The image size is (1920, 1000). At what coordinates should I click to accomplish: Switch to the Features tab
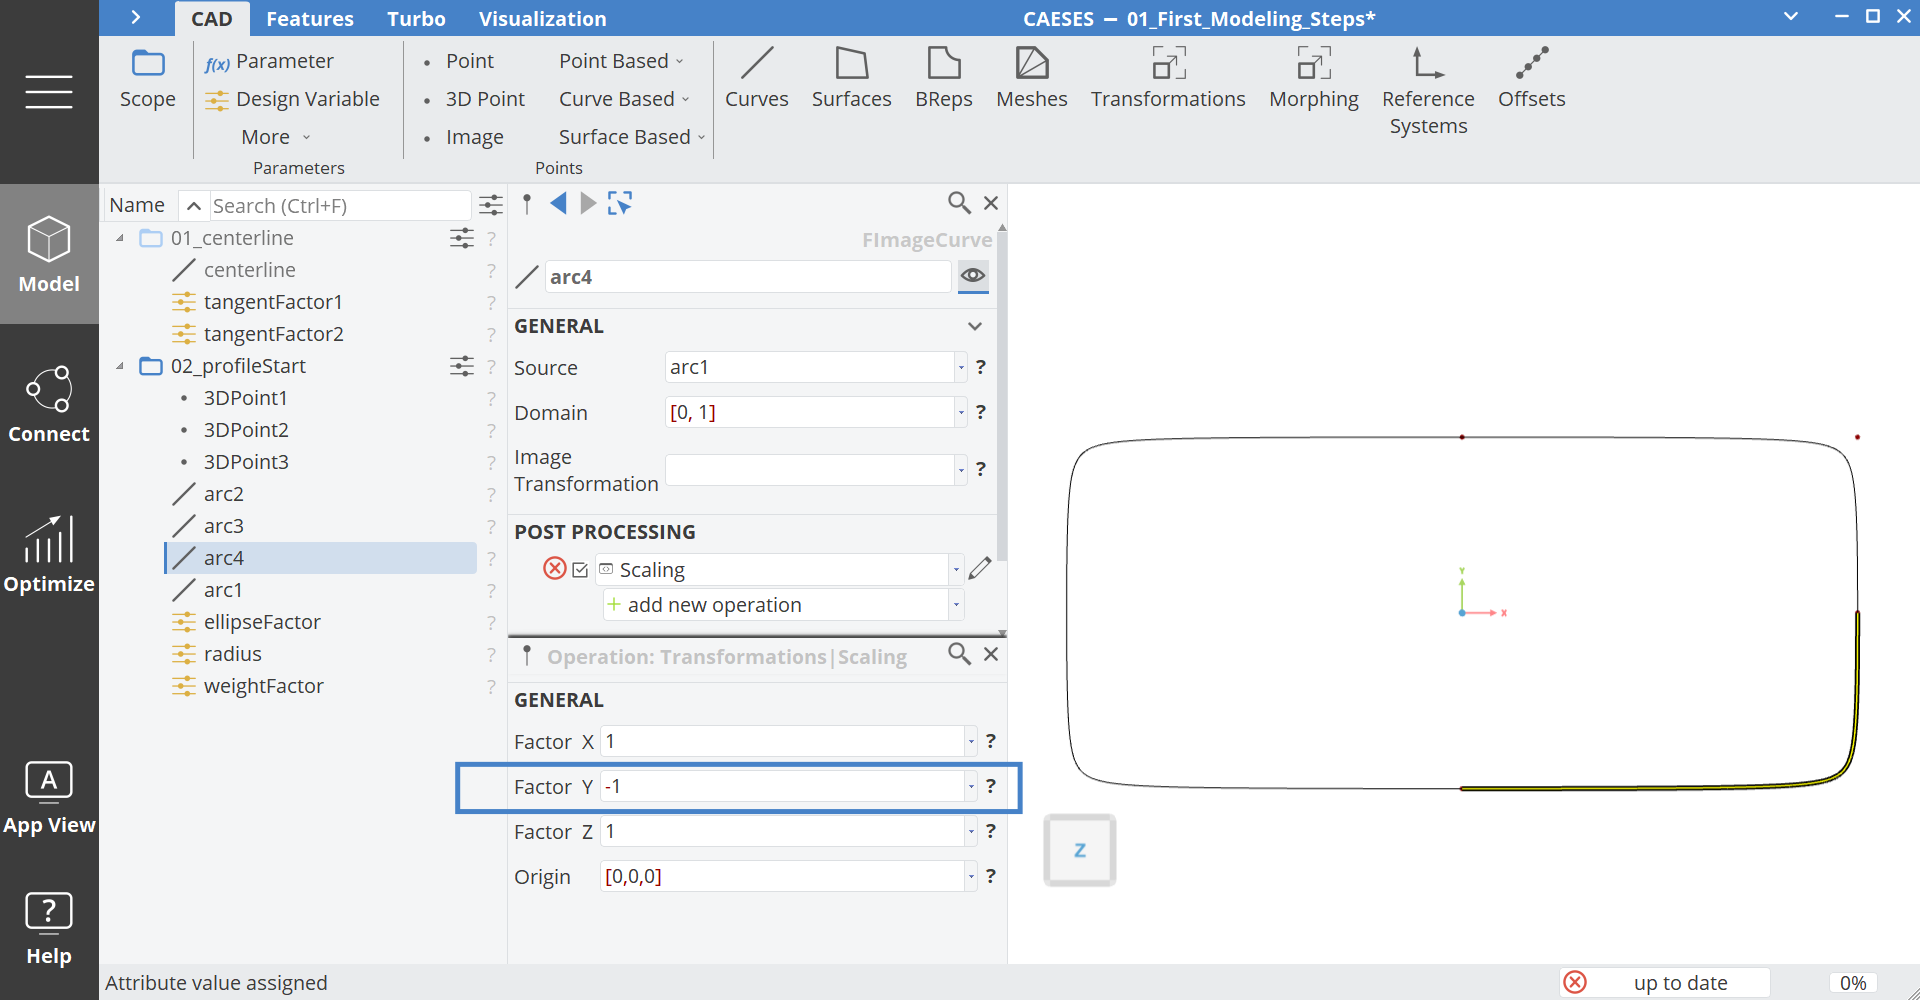coord(310,18)
